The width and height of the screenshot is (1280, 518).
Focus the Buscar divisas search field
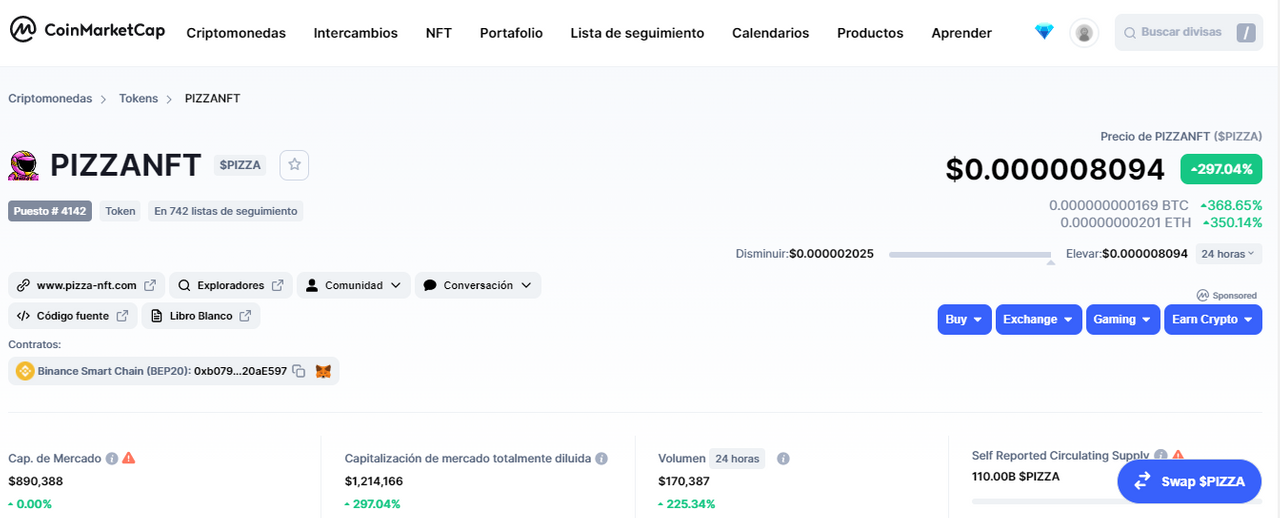tap(1188, 32)
